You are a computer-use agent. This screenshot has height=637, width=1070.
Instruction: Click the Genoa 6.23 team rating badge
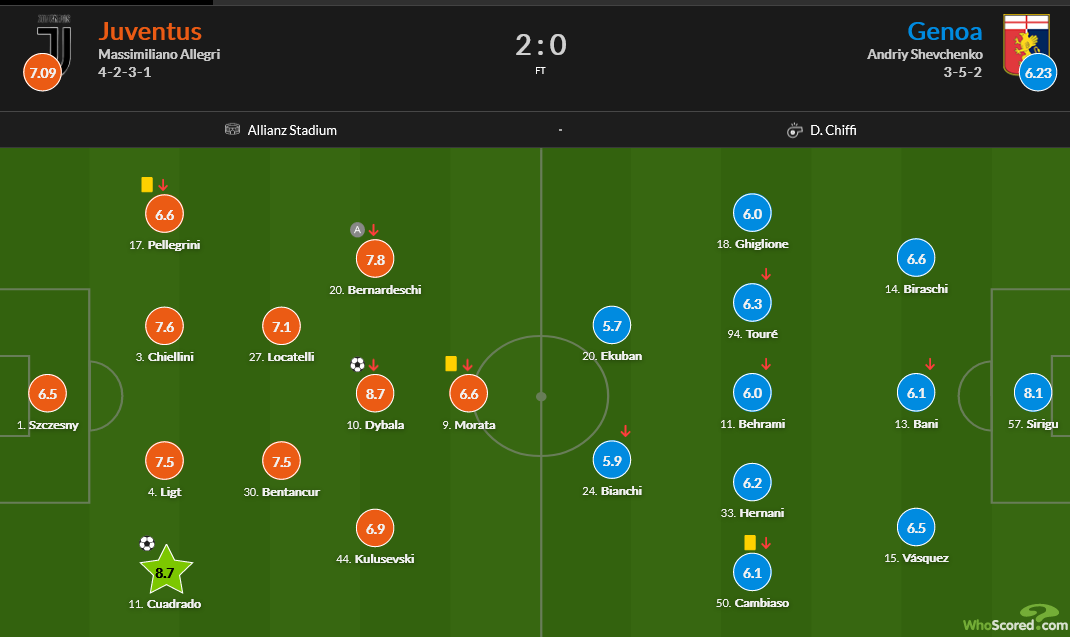[x=1038, y=72]
